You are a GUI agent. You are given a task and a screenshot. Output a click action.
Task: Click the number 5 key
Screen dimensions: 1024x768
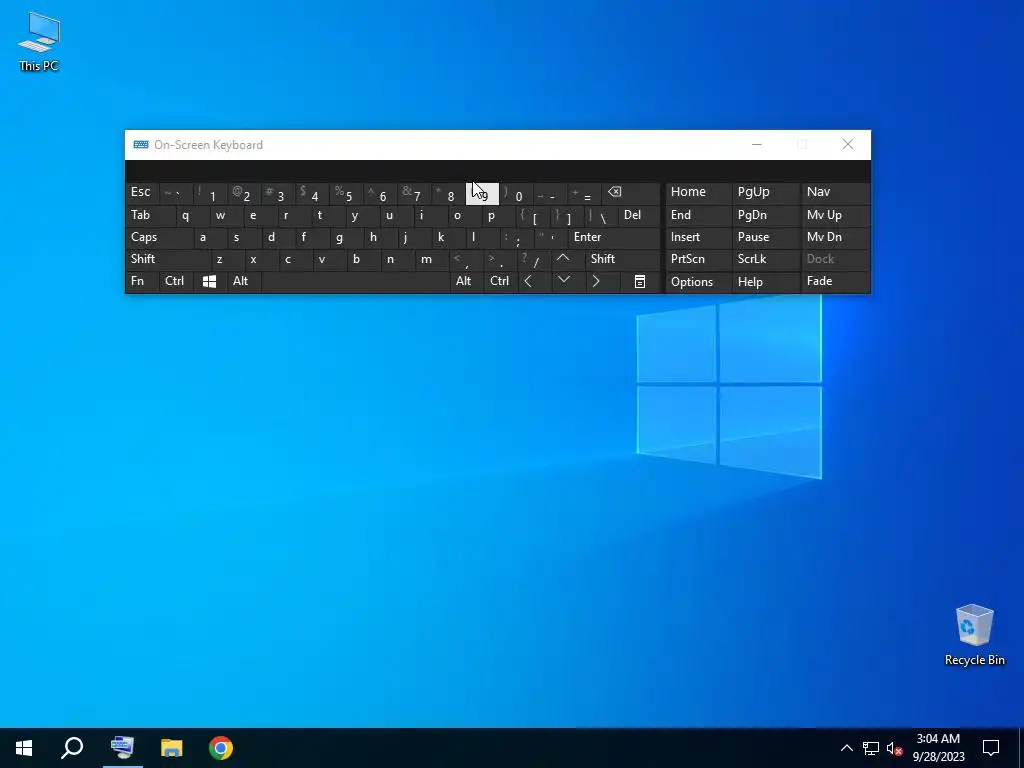pyautogui.click(x=346, y=193)
